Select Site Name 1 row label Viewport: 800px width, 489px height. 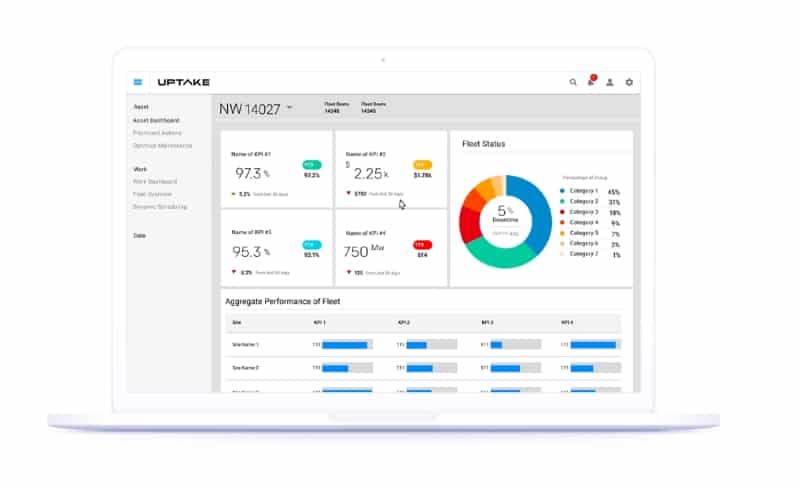[245, 345]
